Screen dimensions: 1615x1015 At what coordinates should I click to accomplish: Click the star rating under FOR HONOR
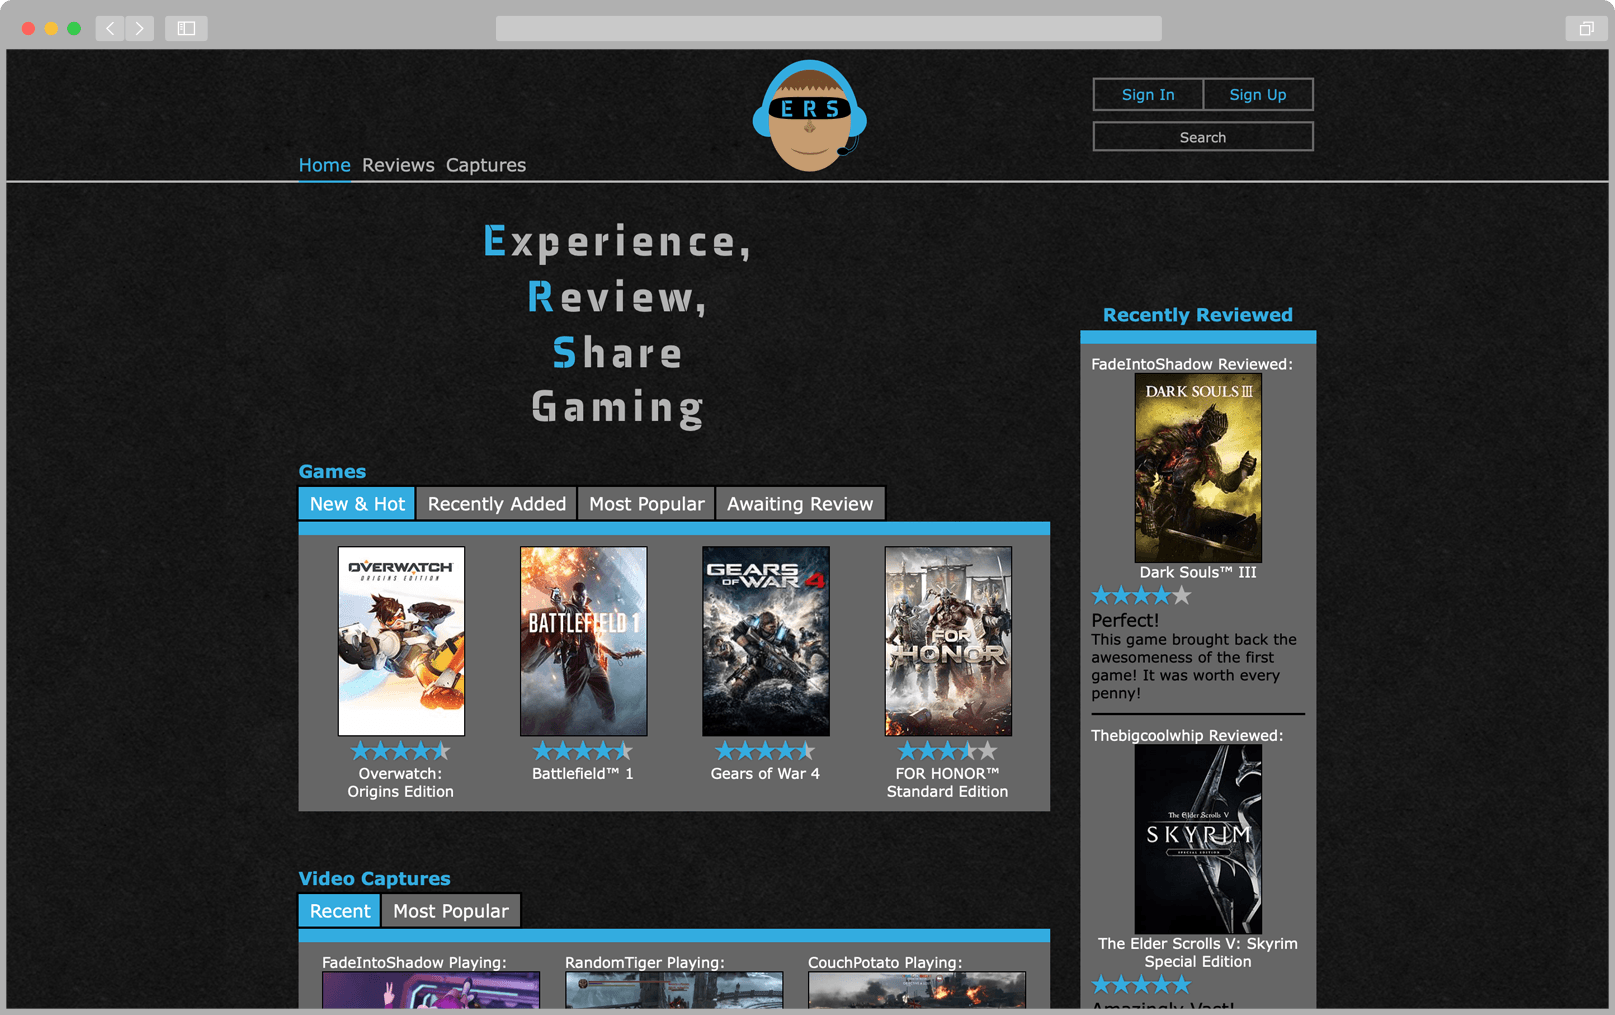point(946,750)
